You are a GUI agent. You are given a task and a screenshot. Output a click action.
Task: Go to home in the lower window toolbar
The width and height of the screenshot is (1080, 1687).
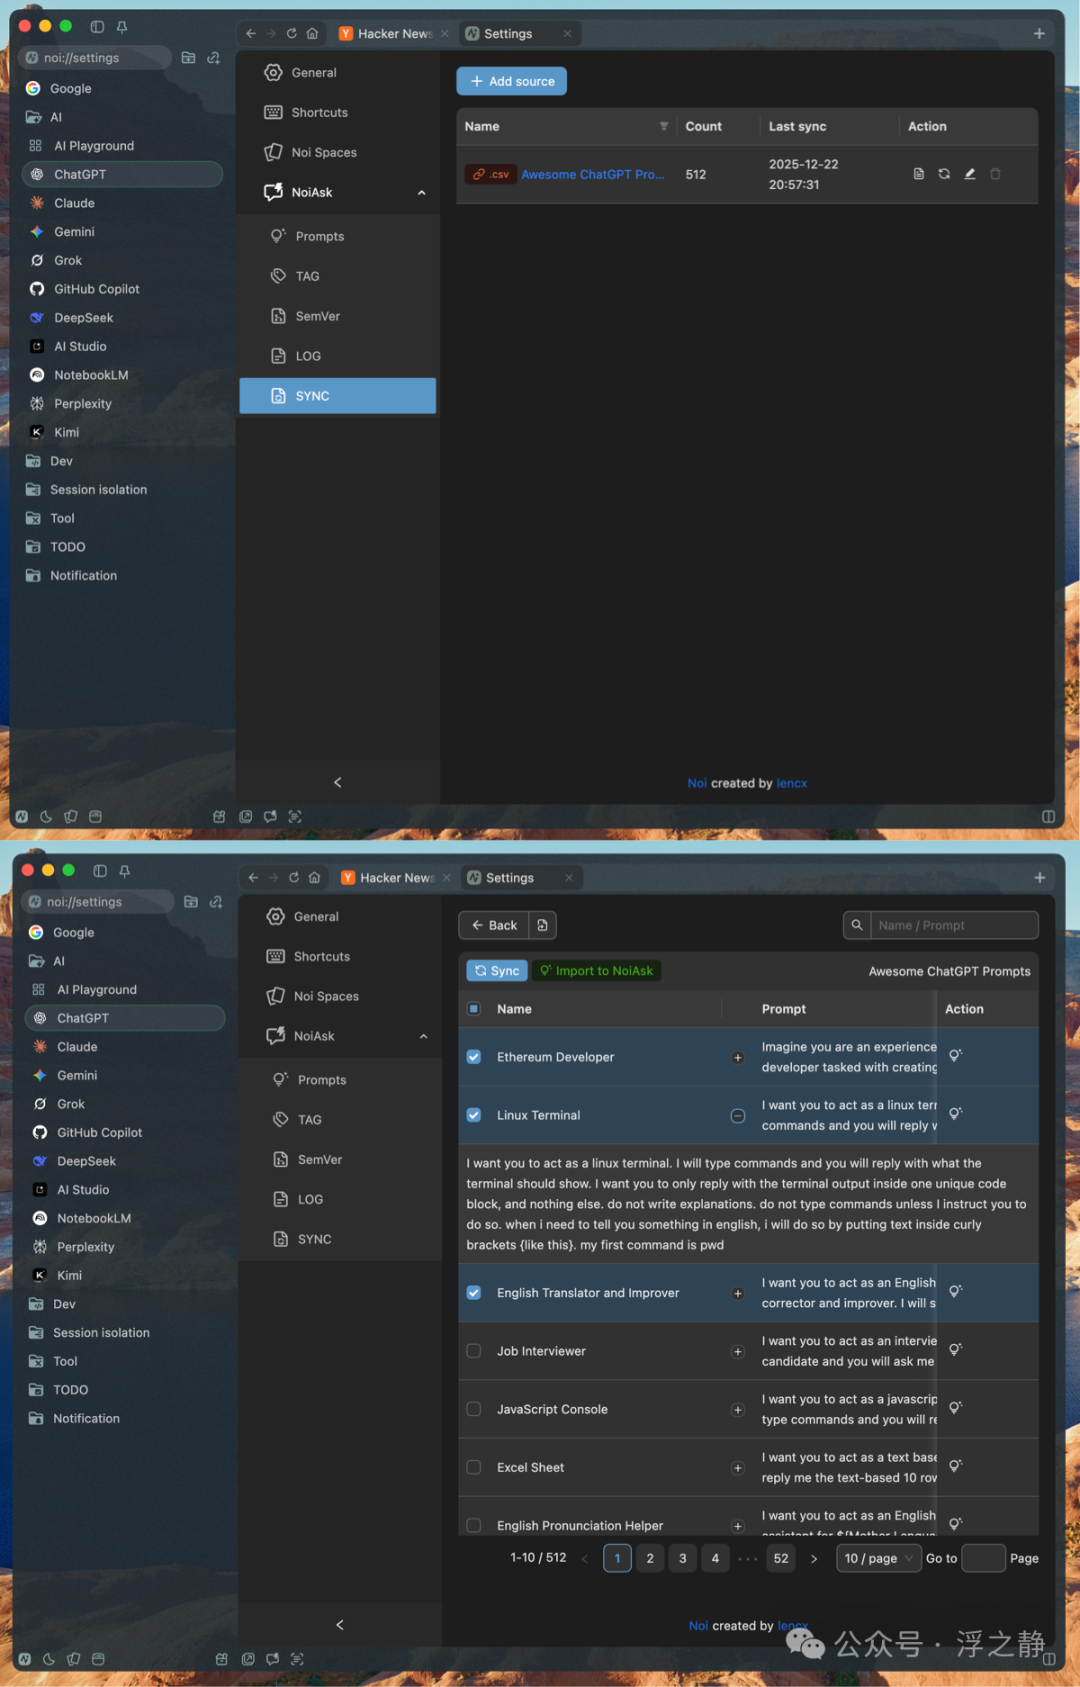tap(315, 877)
